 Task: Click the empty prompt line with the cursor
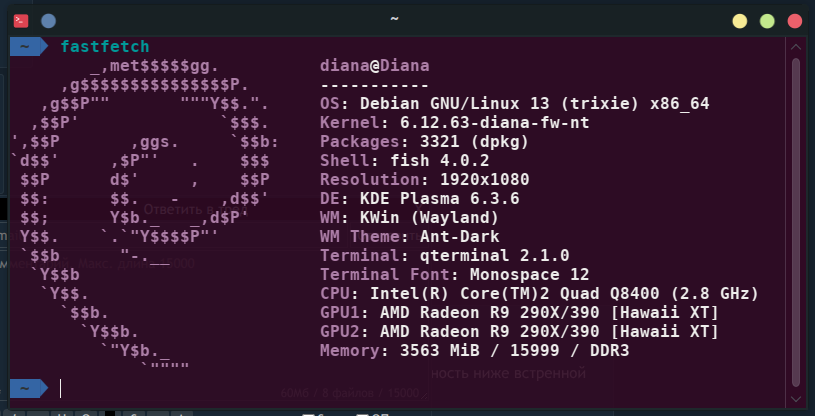point(397,388)
